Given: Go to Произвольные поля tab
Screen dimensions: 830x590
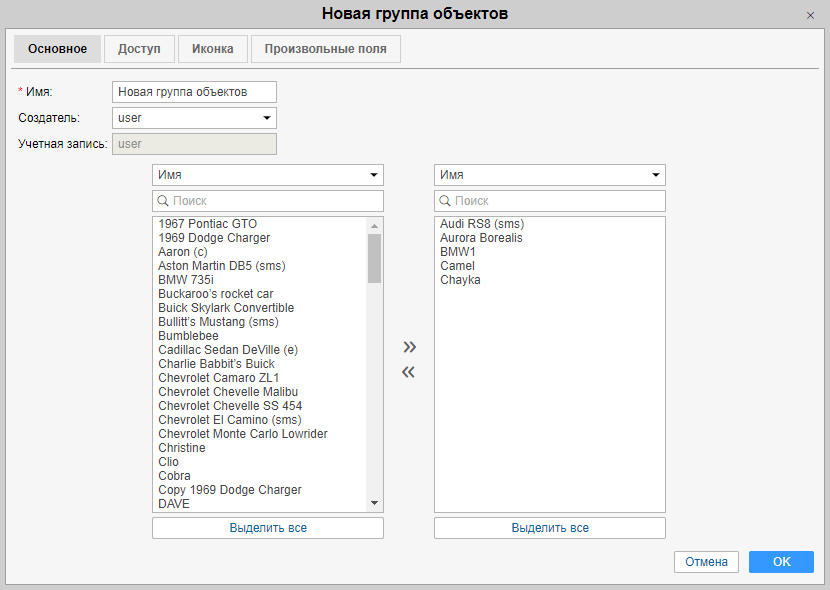Looking at the screenshot, I should pyautogui.click(x=325, y=49).
